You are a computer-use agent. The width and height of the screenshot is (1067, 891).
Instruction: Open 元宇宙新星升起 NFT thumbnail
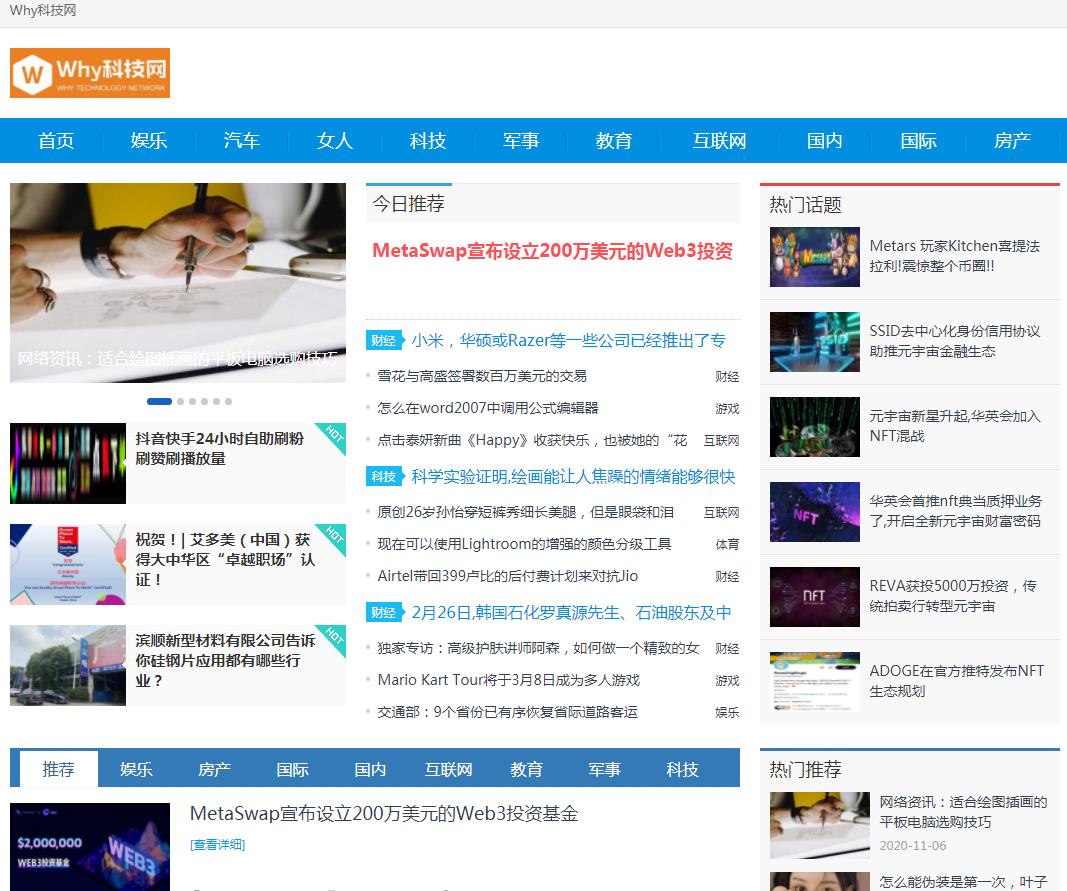click(815, 427)
